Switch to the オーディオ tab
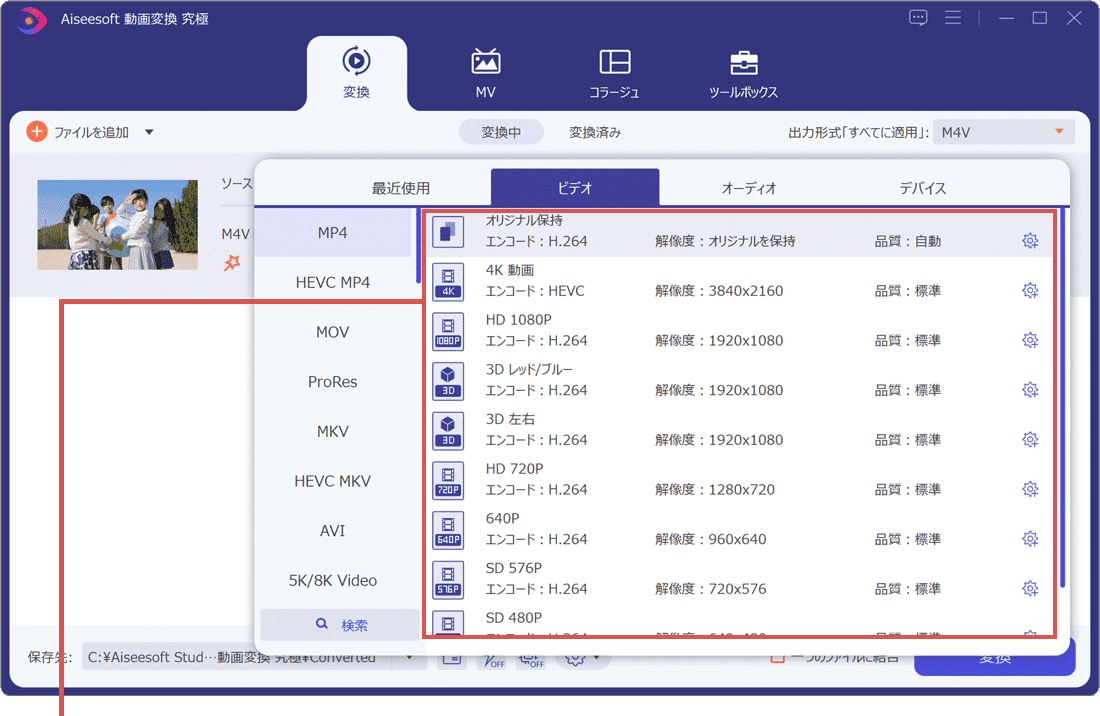Image resolution: width=1100 pixels, height=716 pixels. point(749,188)
